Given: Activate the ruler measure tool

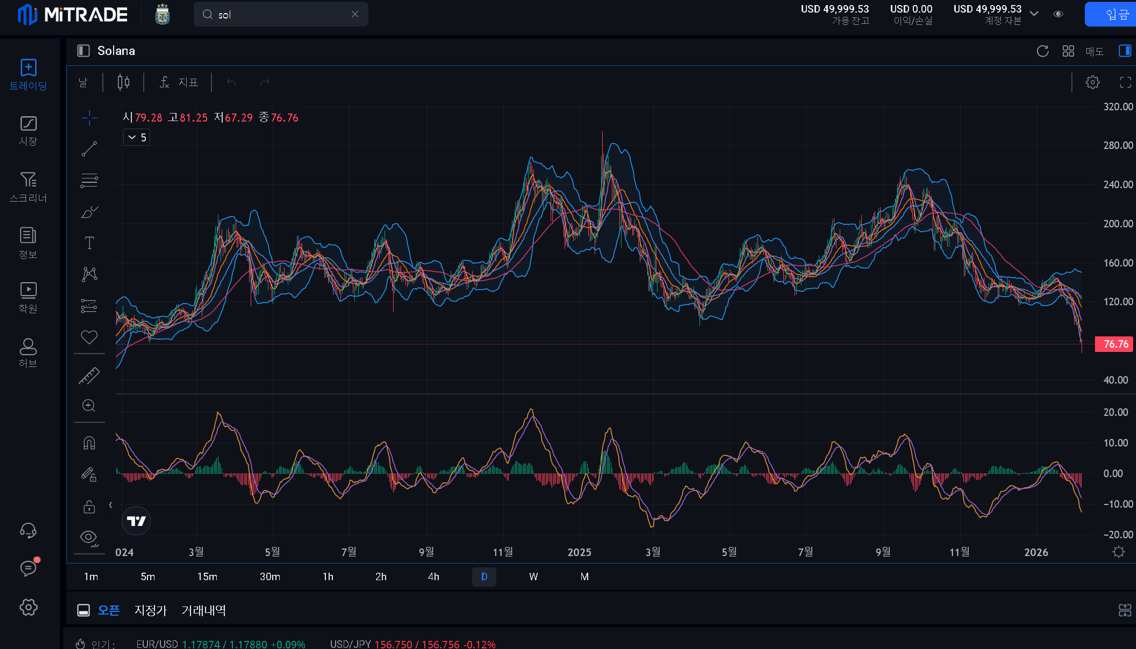Looking at the screenshot, I should 89,376.
